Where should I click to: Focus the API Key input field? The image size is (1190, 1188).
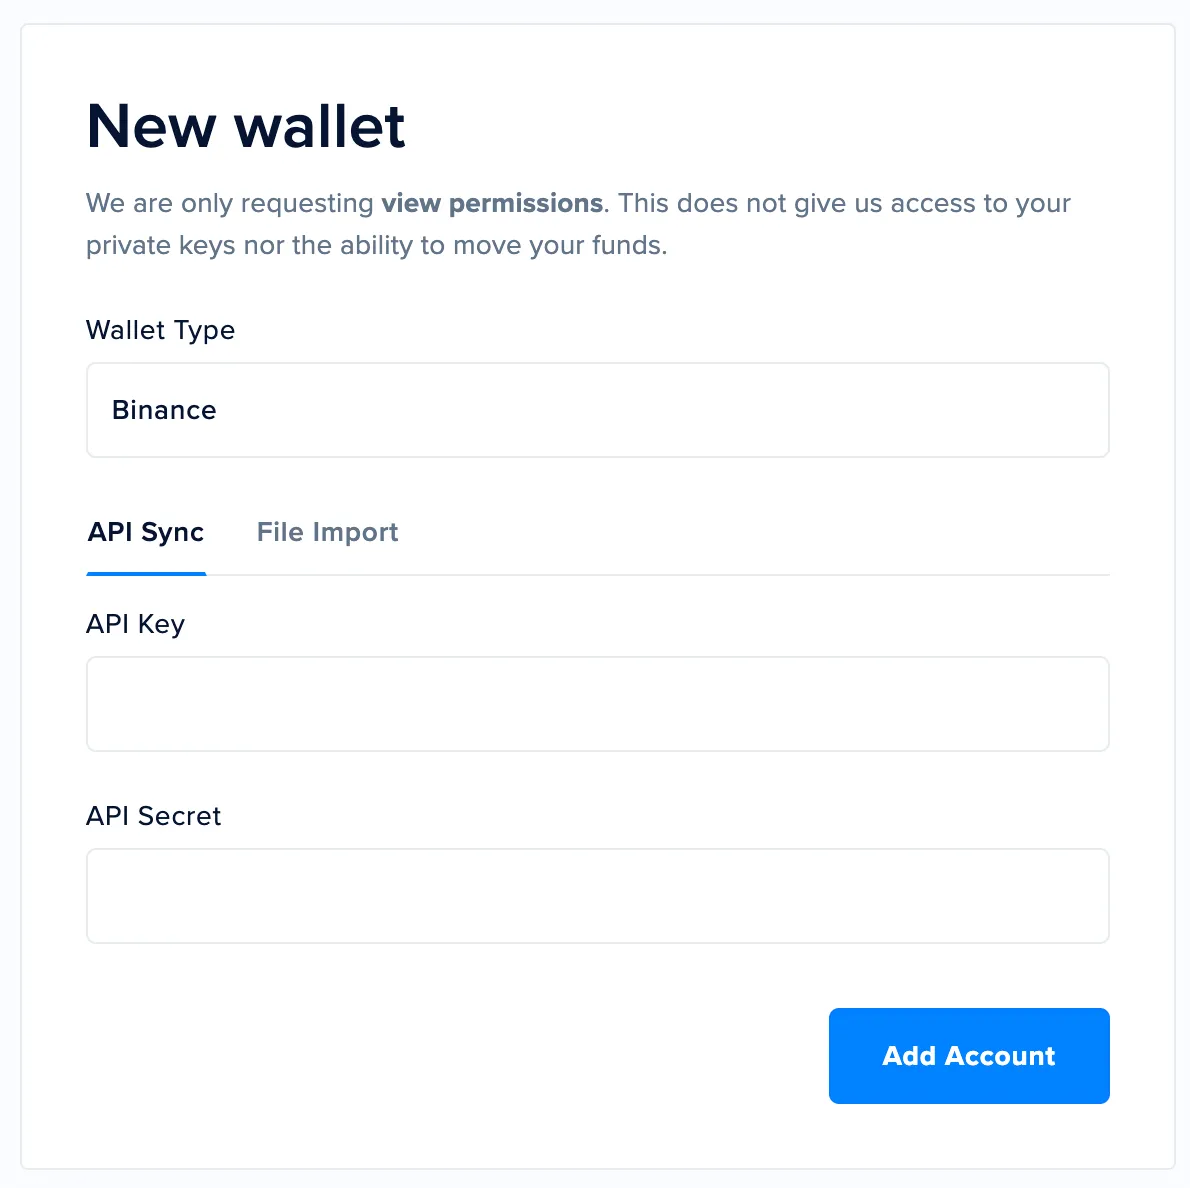597,704
